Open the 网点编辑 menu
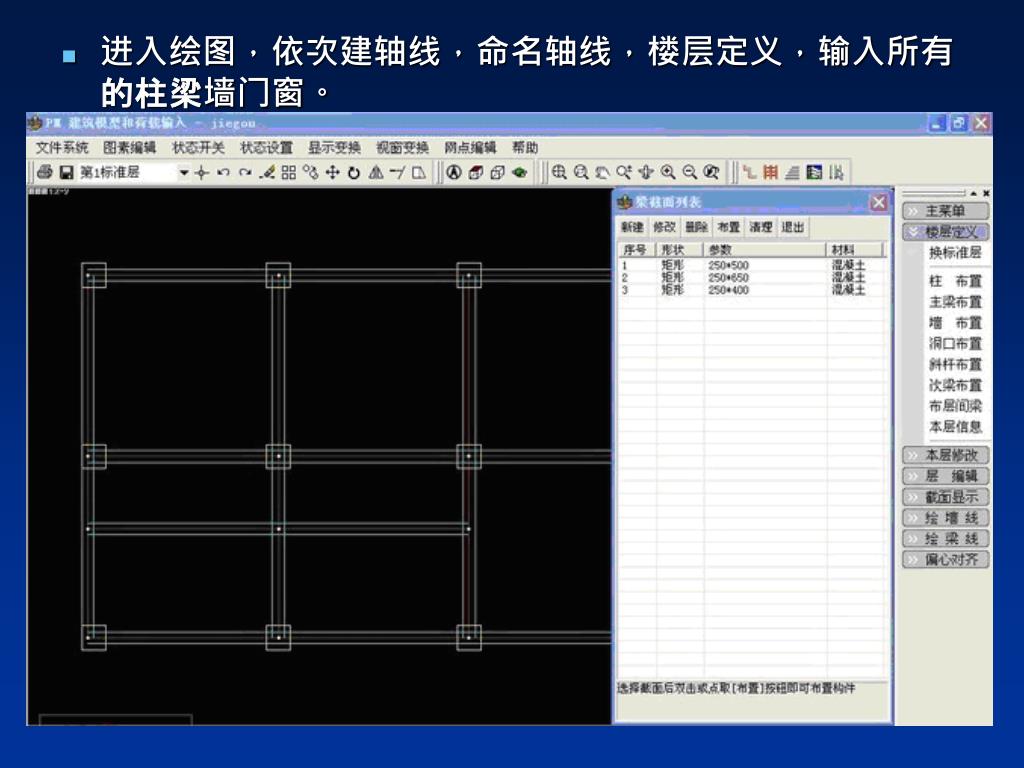 point(470,148)
